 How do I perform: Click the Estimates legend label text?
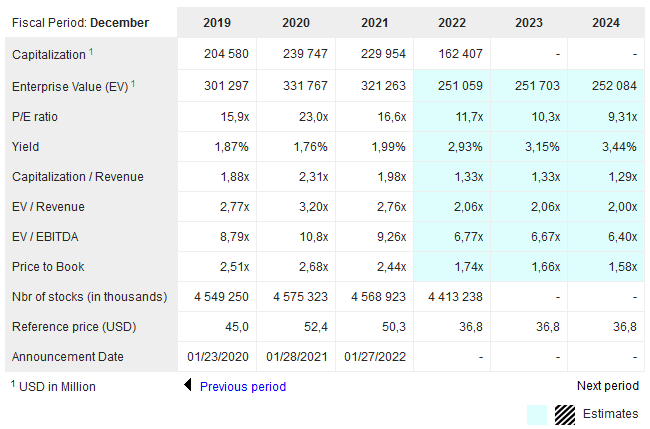click(x=610, y=414)
